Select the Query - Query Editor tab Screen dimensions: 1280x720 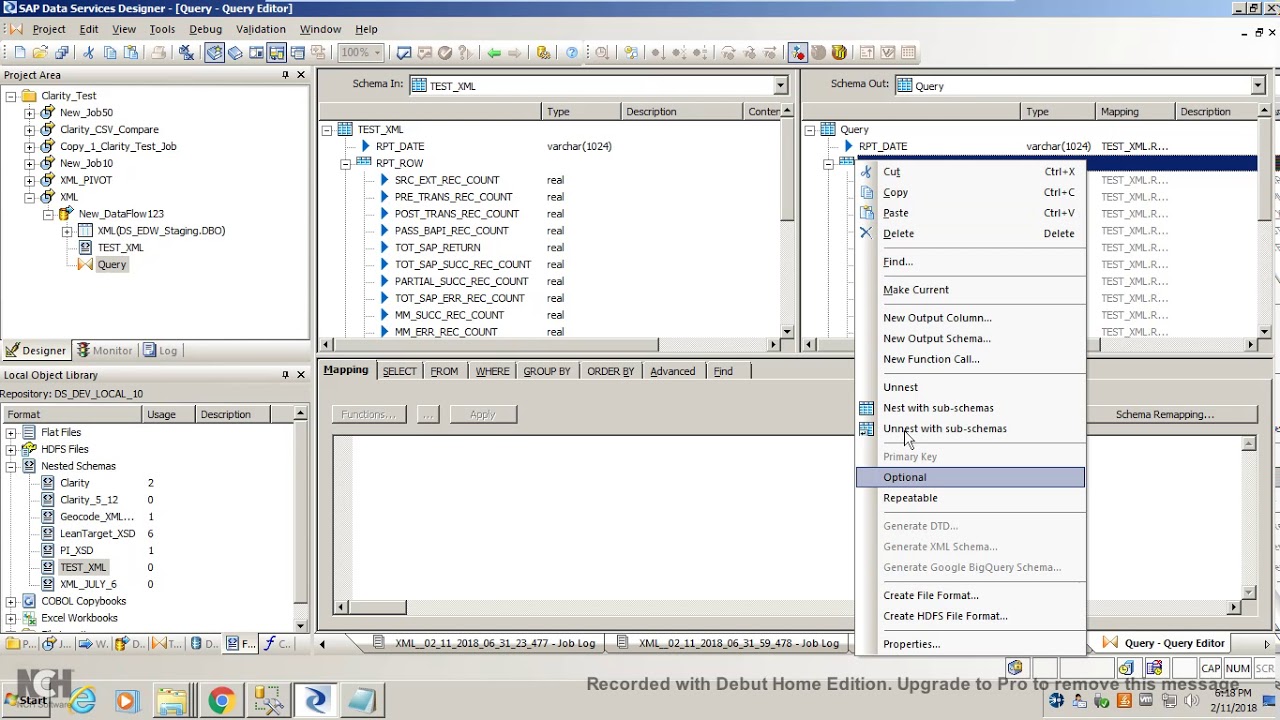1165,644
